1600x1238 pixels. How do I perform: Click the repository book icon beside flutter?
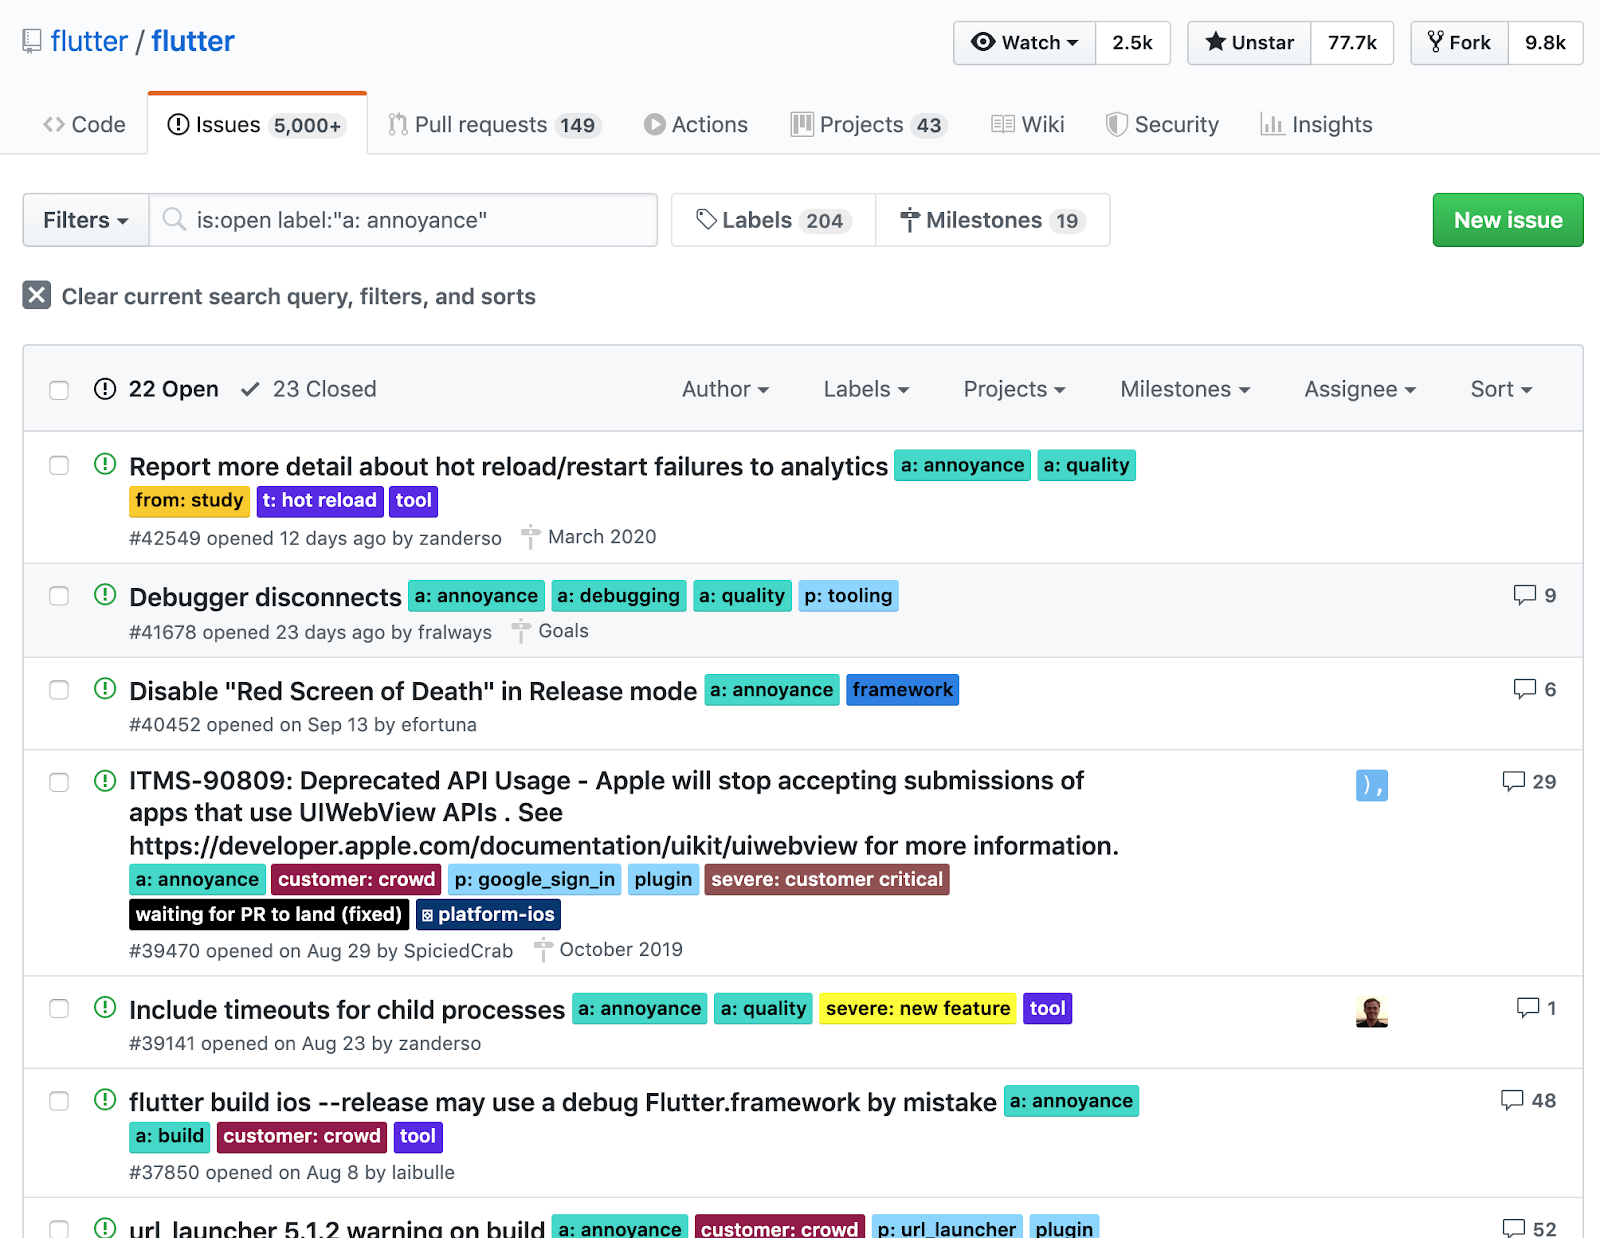pyautogui.click(x=32, y=41)
